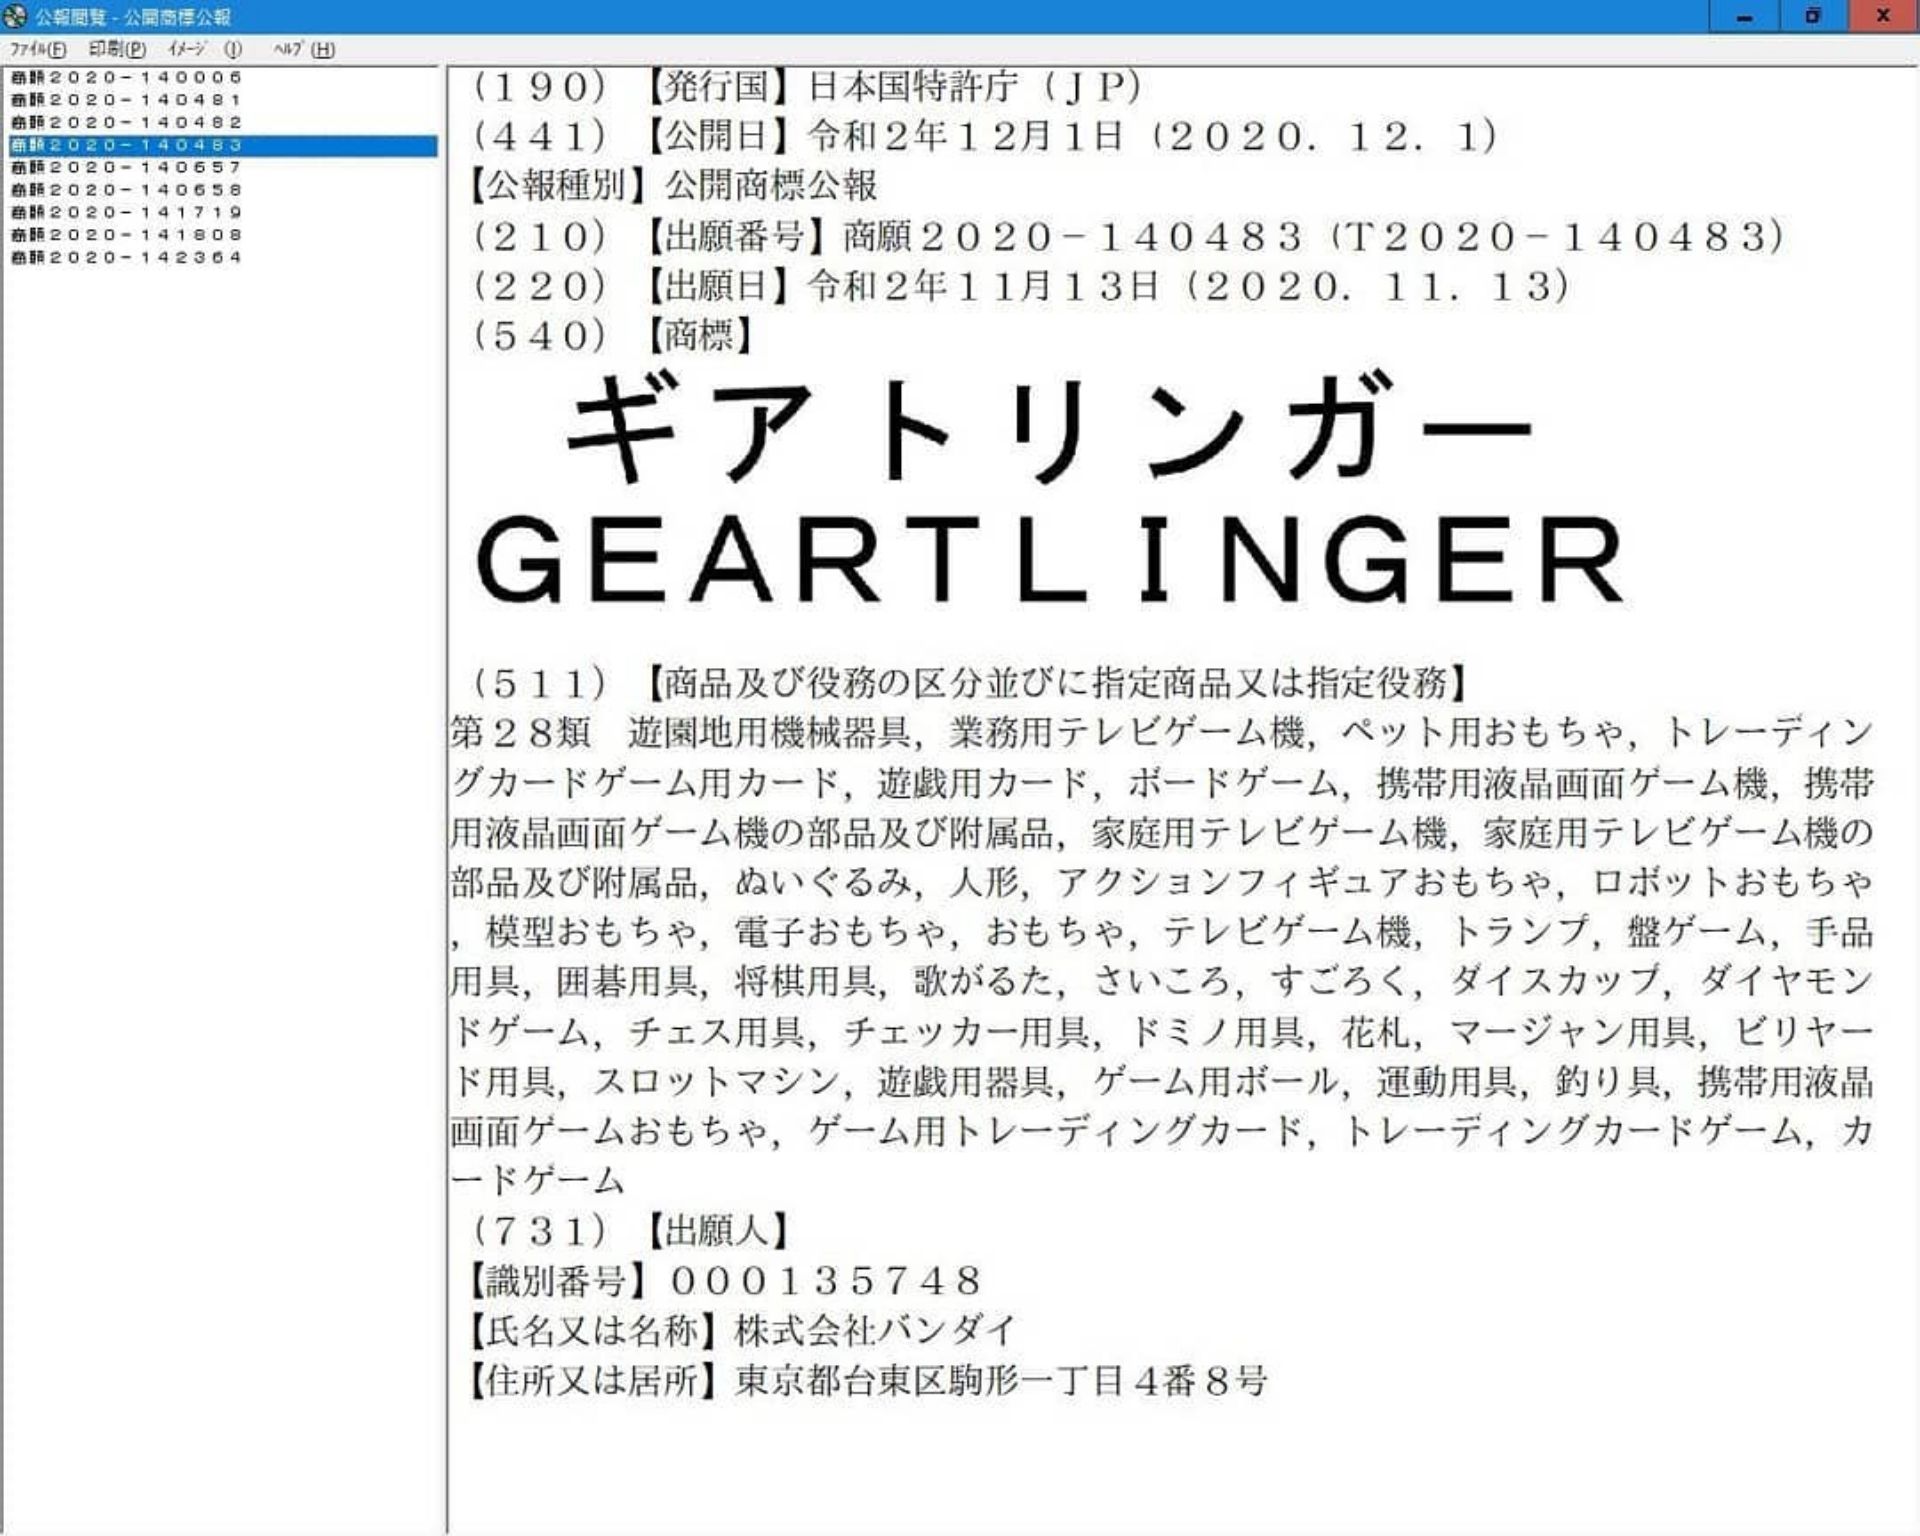This screenshot has height=1536, width=1920.
Task: Click the applicant name 株式会社バンダイ
Action: [875, 1331]
